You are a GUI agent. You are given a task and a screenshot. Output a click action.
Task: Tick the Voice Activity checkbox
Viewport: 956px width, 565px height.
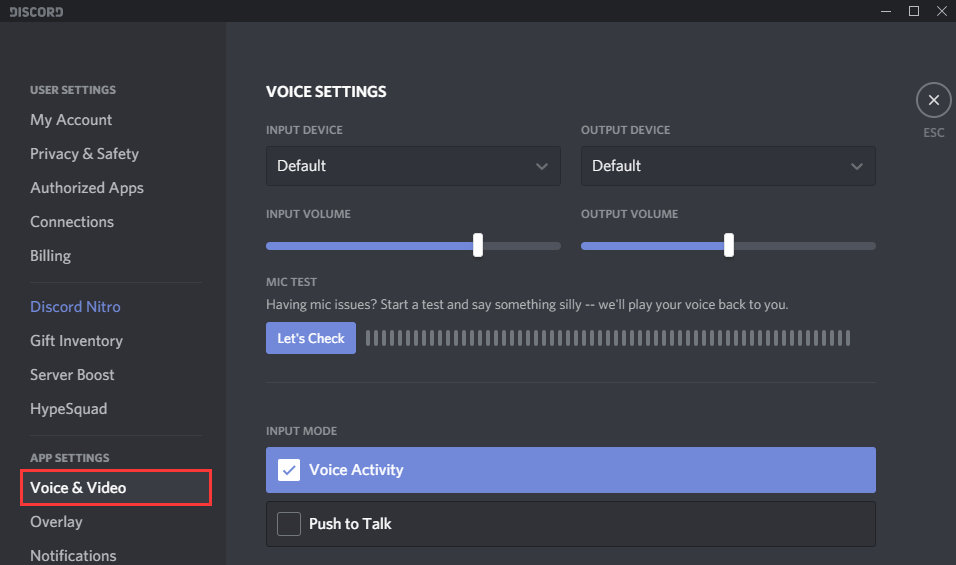point(289,470)
